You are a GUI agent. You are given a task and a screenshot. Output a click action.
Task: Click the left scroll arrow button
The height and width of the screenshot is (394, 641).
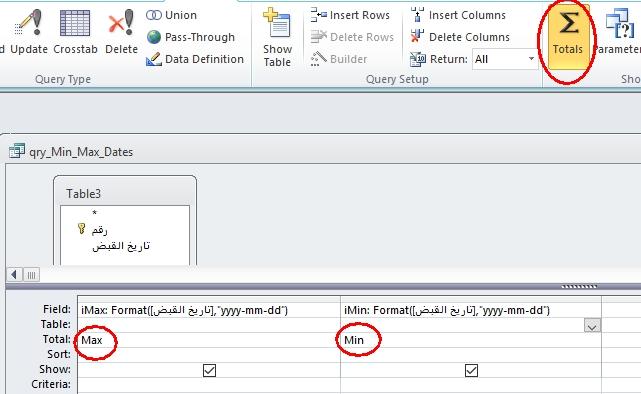(14, 274)
